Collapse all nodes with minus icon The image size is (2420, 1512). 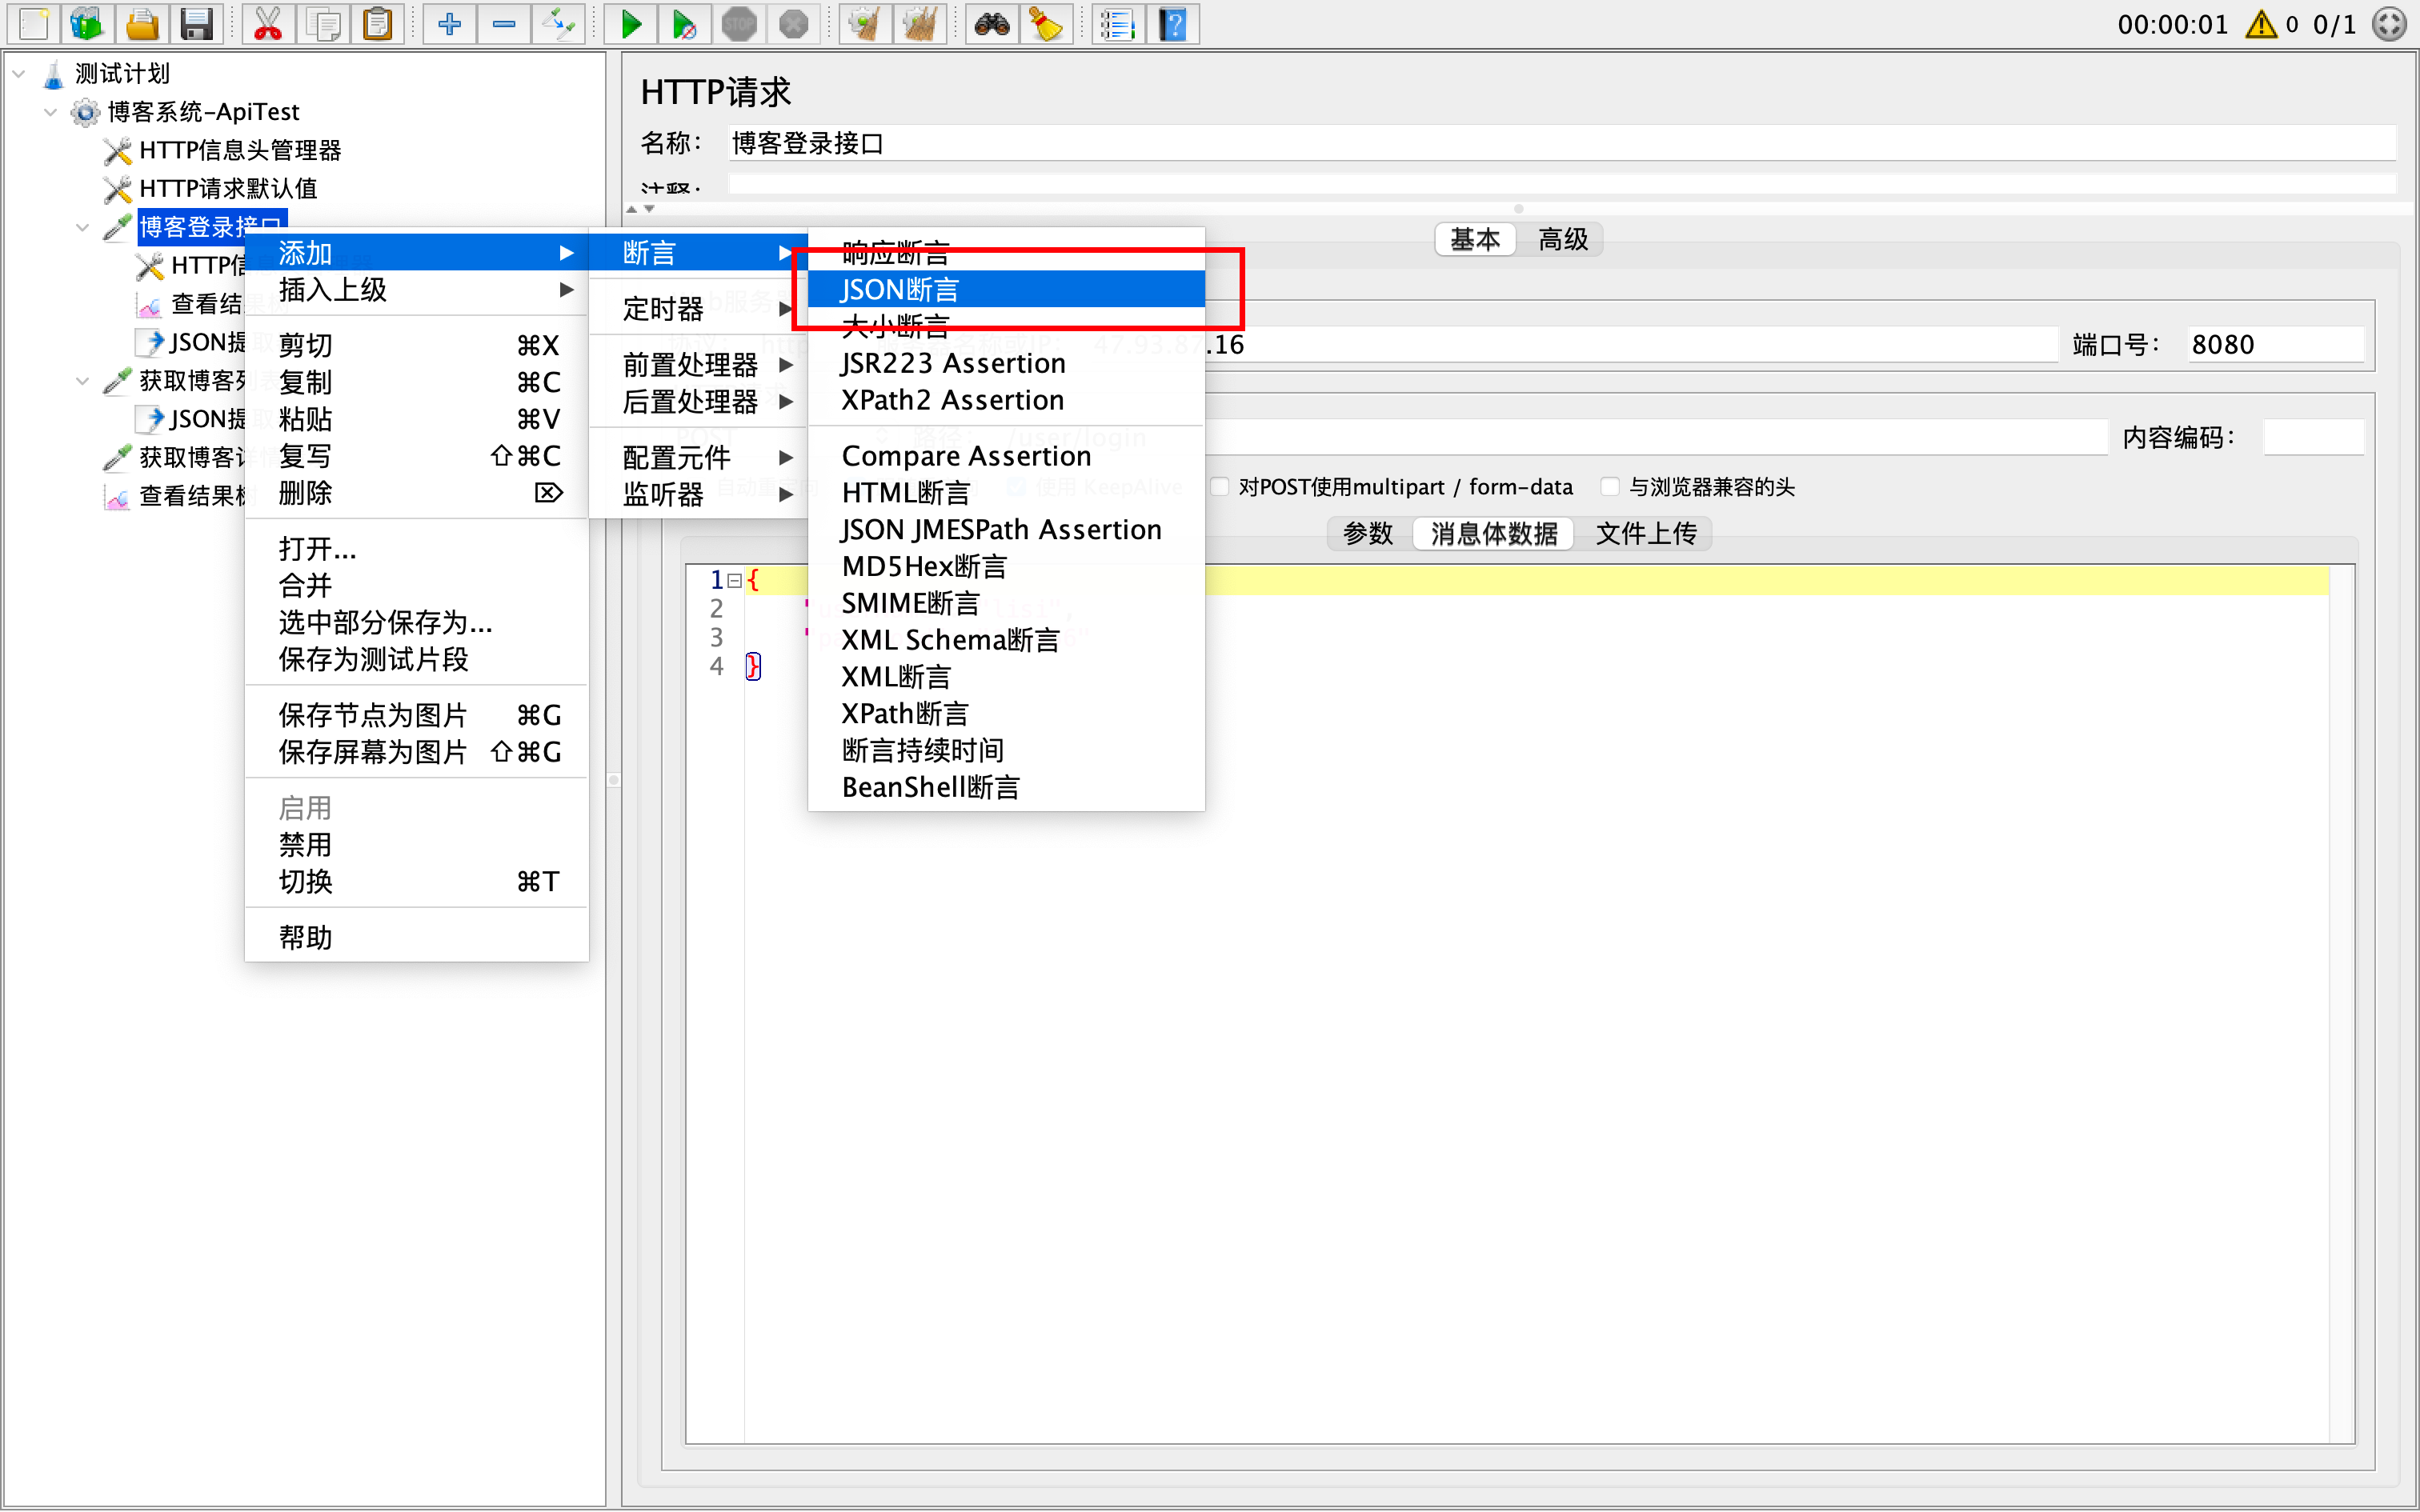504,23
